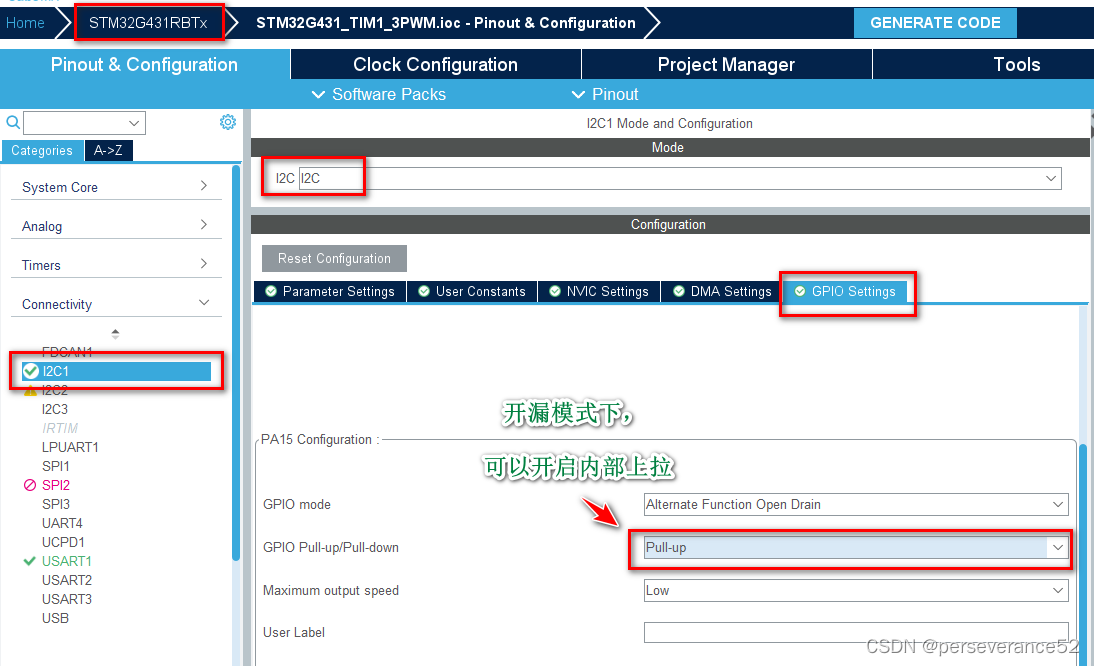Switch to the Tools tab

(1017, 64)
